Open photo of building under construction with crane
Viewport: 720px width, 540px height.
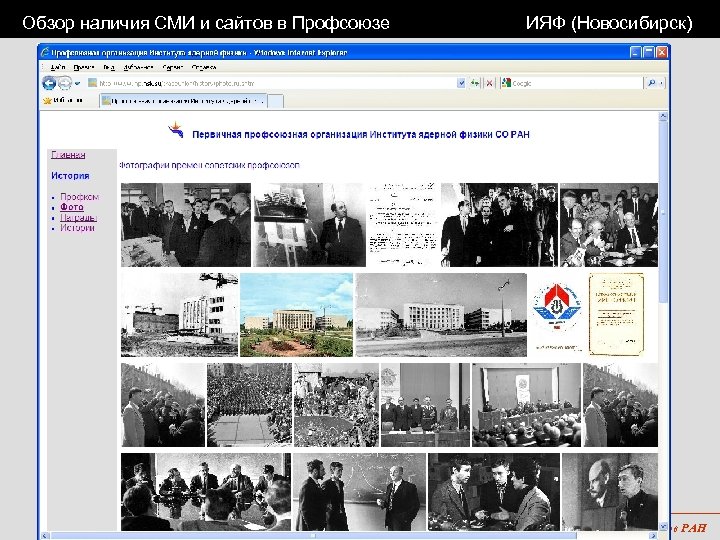coord(180,315)
